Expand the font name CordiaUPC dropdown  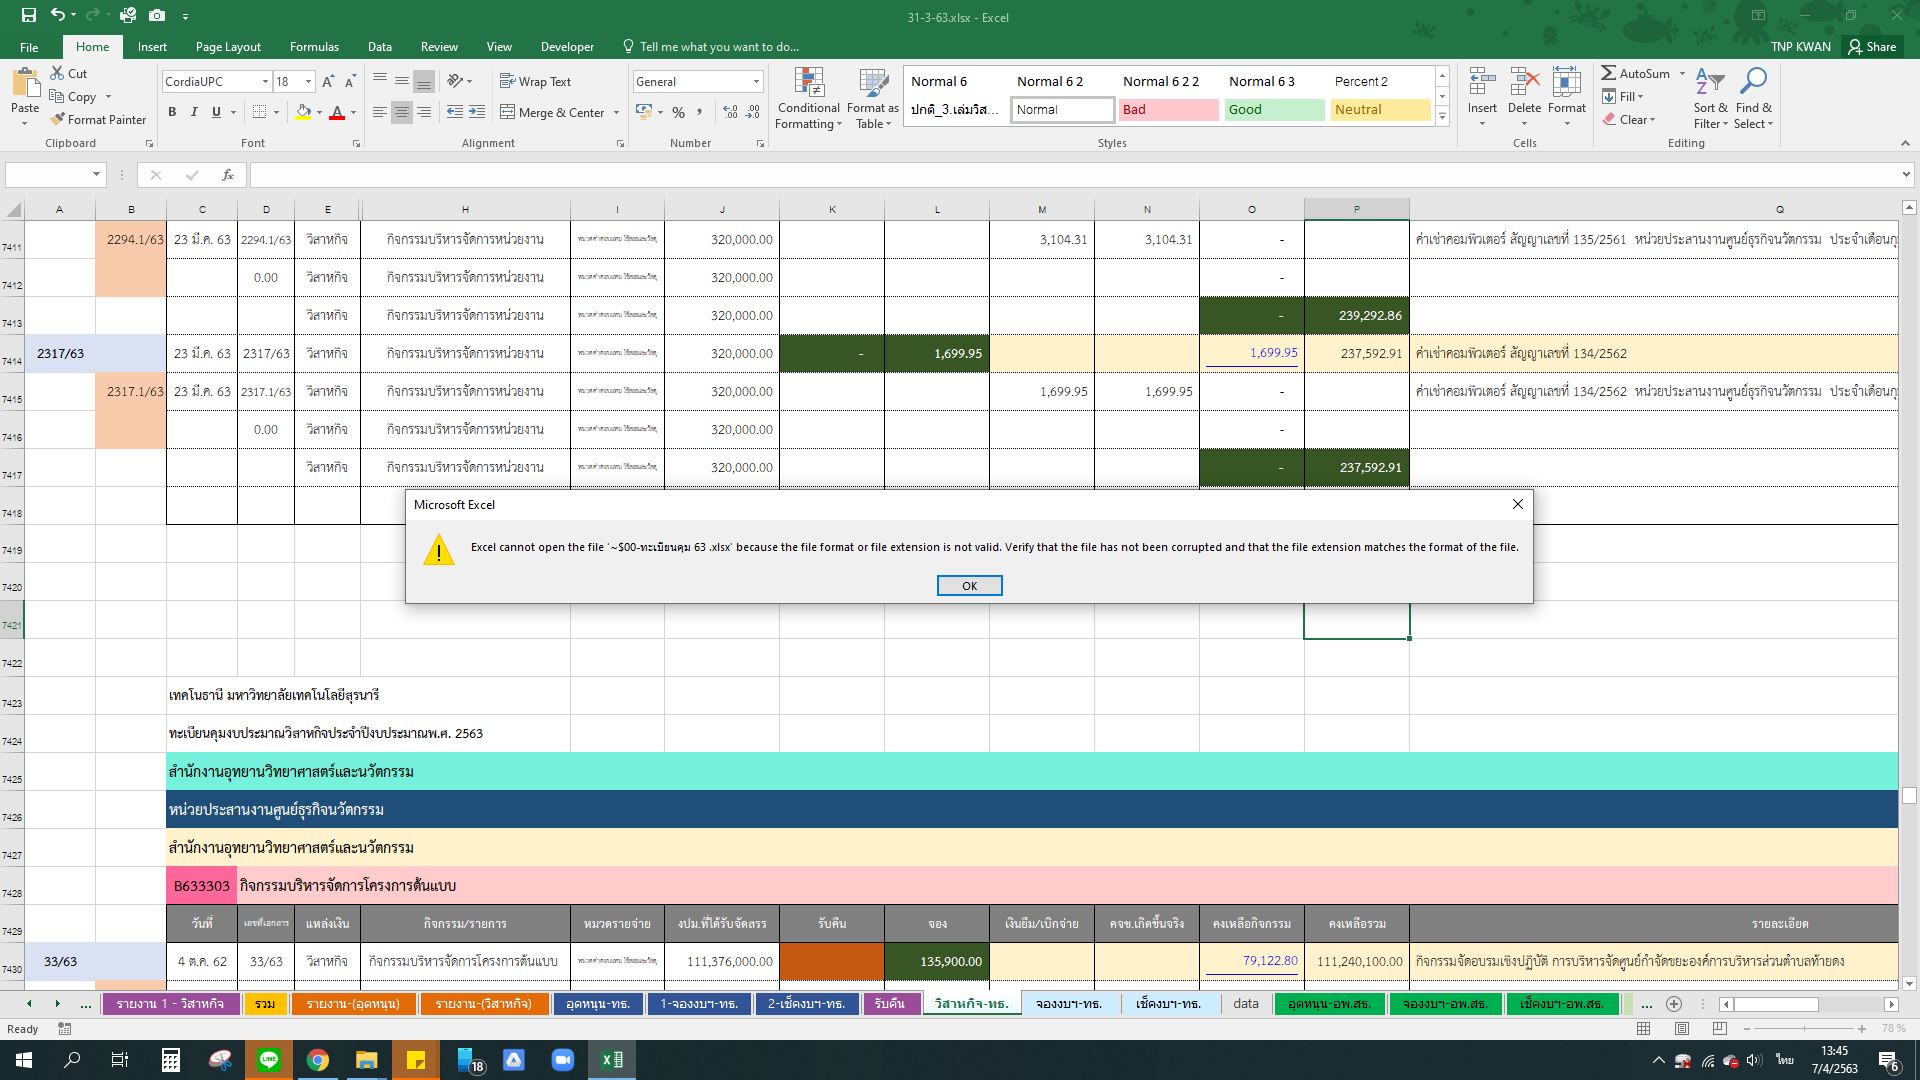click(x=265, y=82)
